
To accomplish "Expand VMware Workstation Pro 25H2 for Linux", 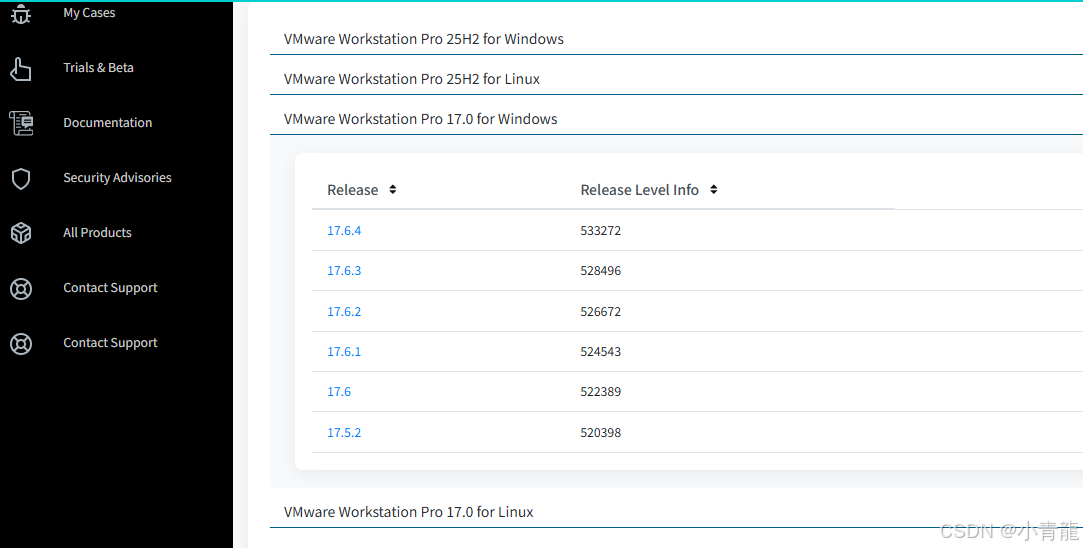I will pyautogui.click(x=412, y=79).
